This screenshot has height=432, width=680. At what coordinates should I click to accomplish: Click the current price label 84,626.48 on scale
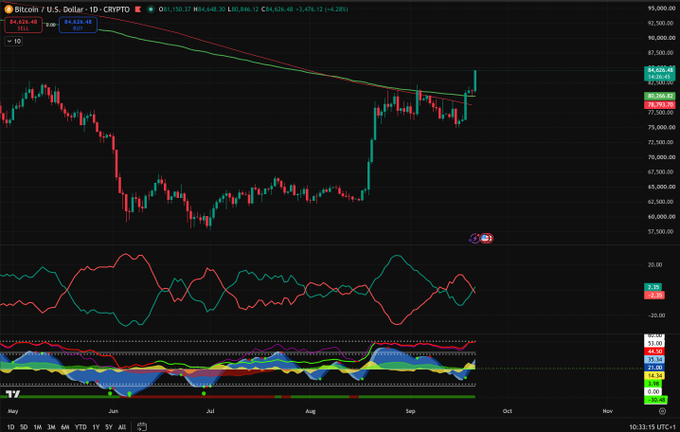pyautogui.click(x=660, y=70)
